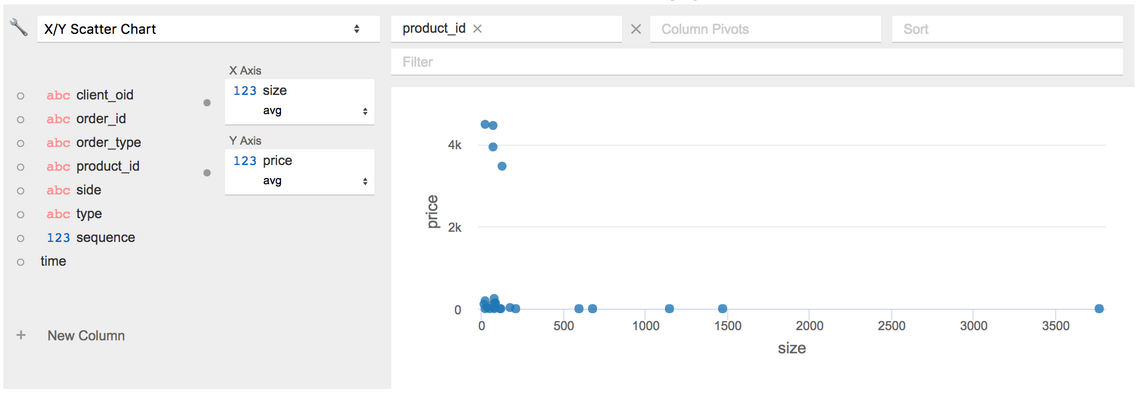Open the avg aggregate dropdown for size
The image size is (1140, 396).
coord(315,111)
